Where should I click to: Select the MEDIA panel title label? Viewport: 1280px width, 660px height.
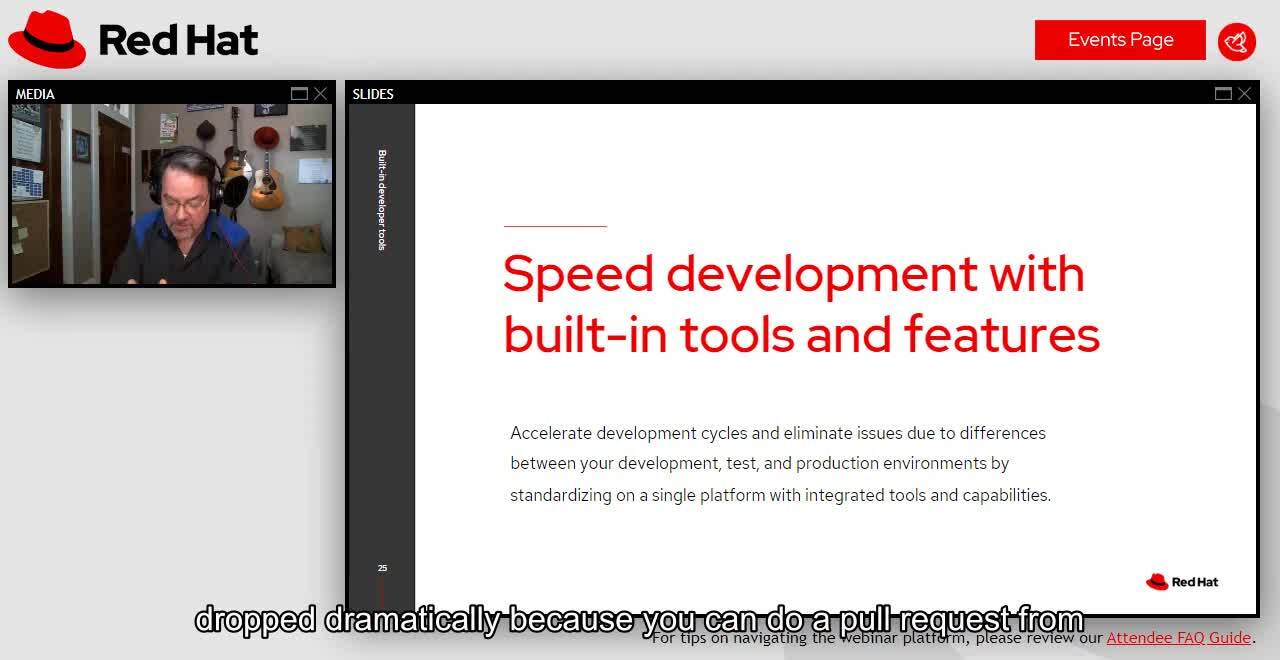tap(35, 94)
